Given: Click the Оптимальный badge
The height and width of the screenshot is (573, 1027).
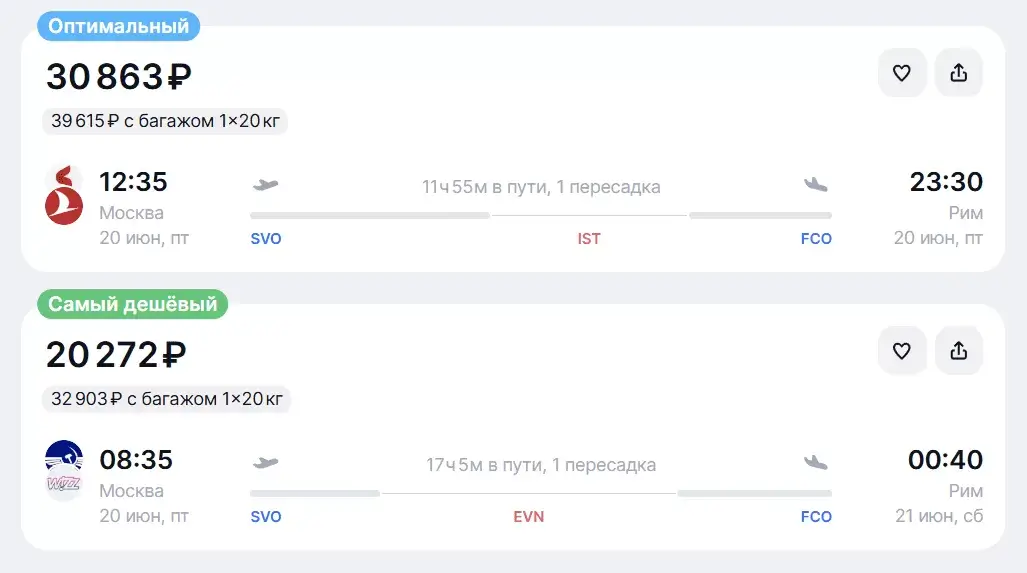Looking at the screenshot, I should pos(119,26).
